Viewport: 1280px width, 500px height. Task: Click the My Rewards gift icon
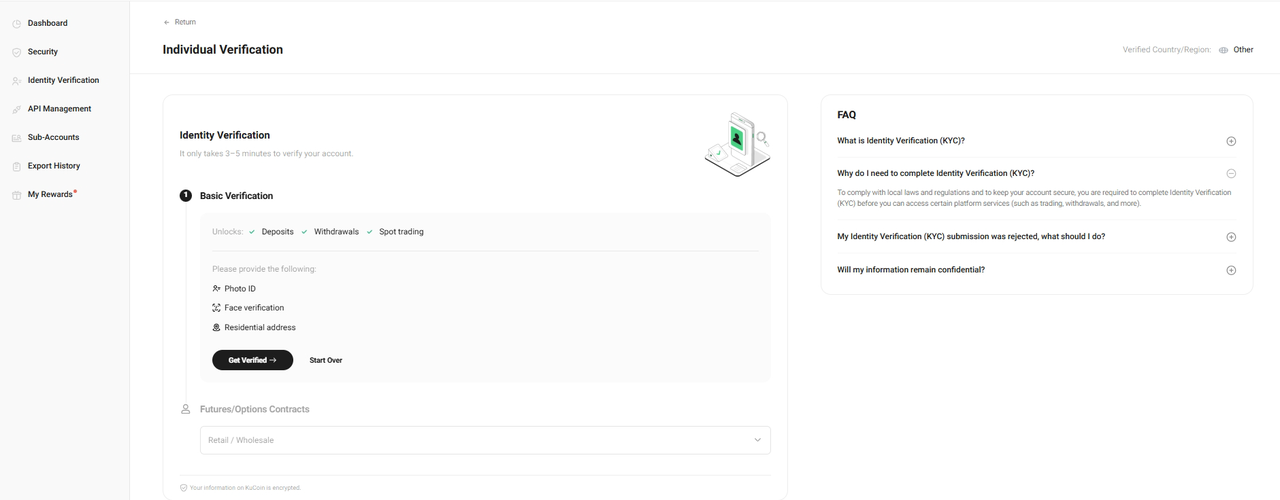tap(16, 195)
